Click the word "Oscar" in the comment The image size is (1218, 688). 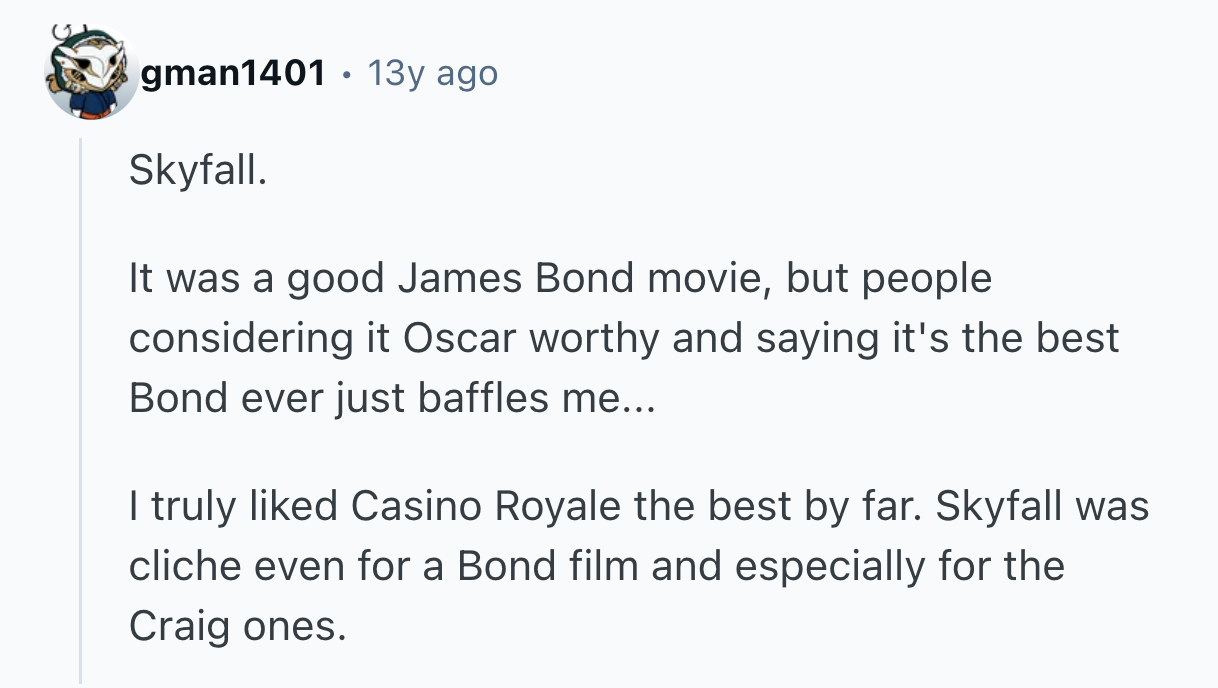point(460,338)
